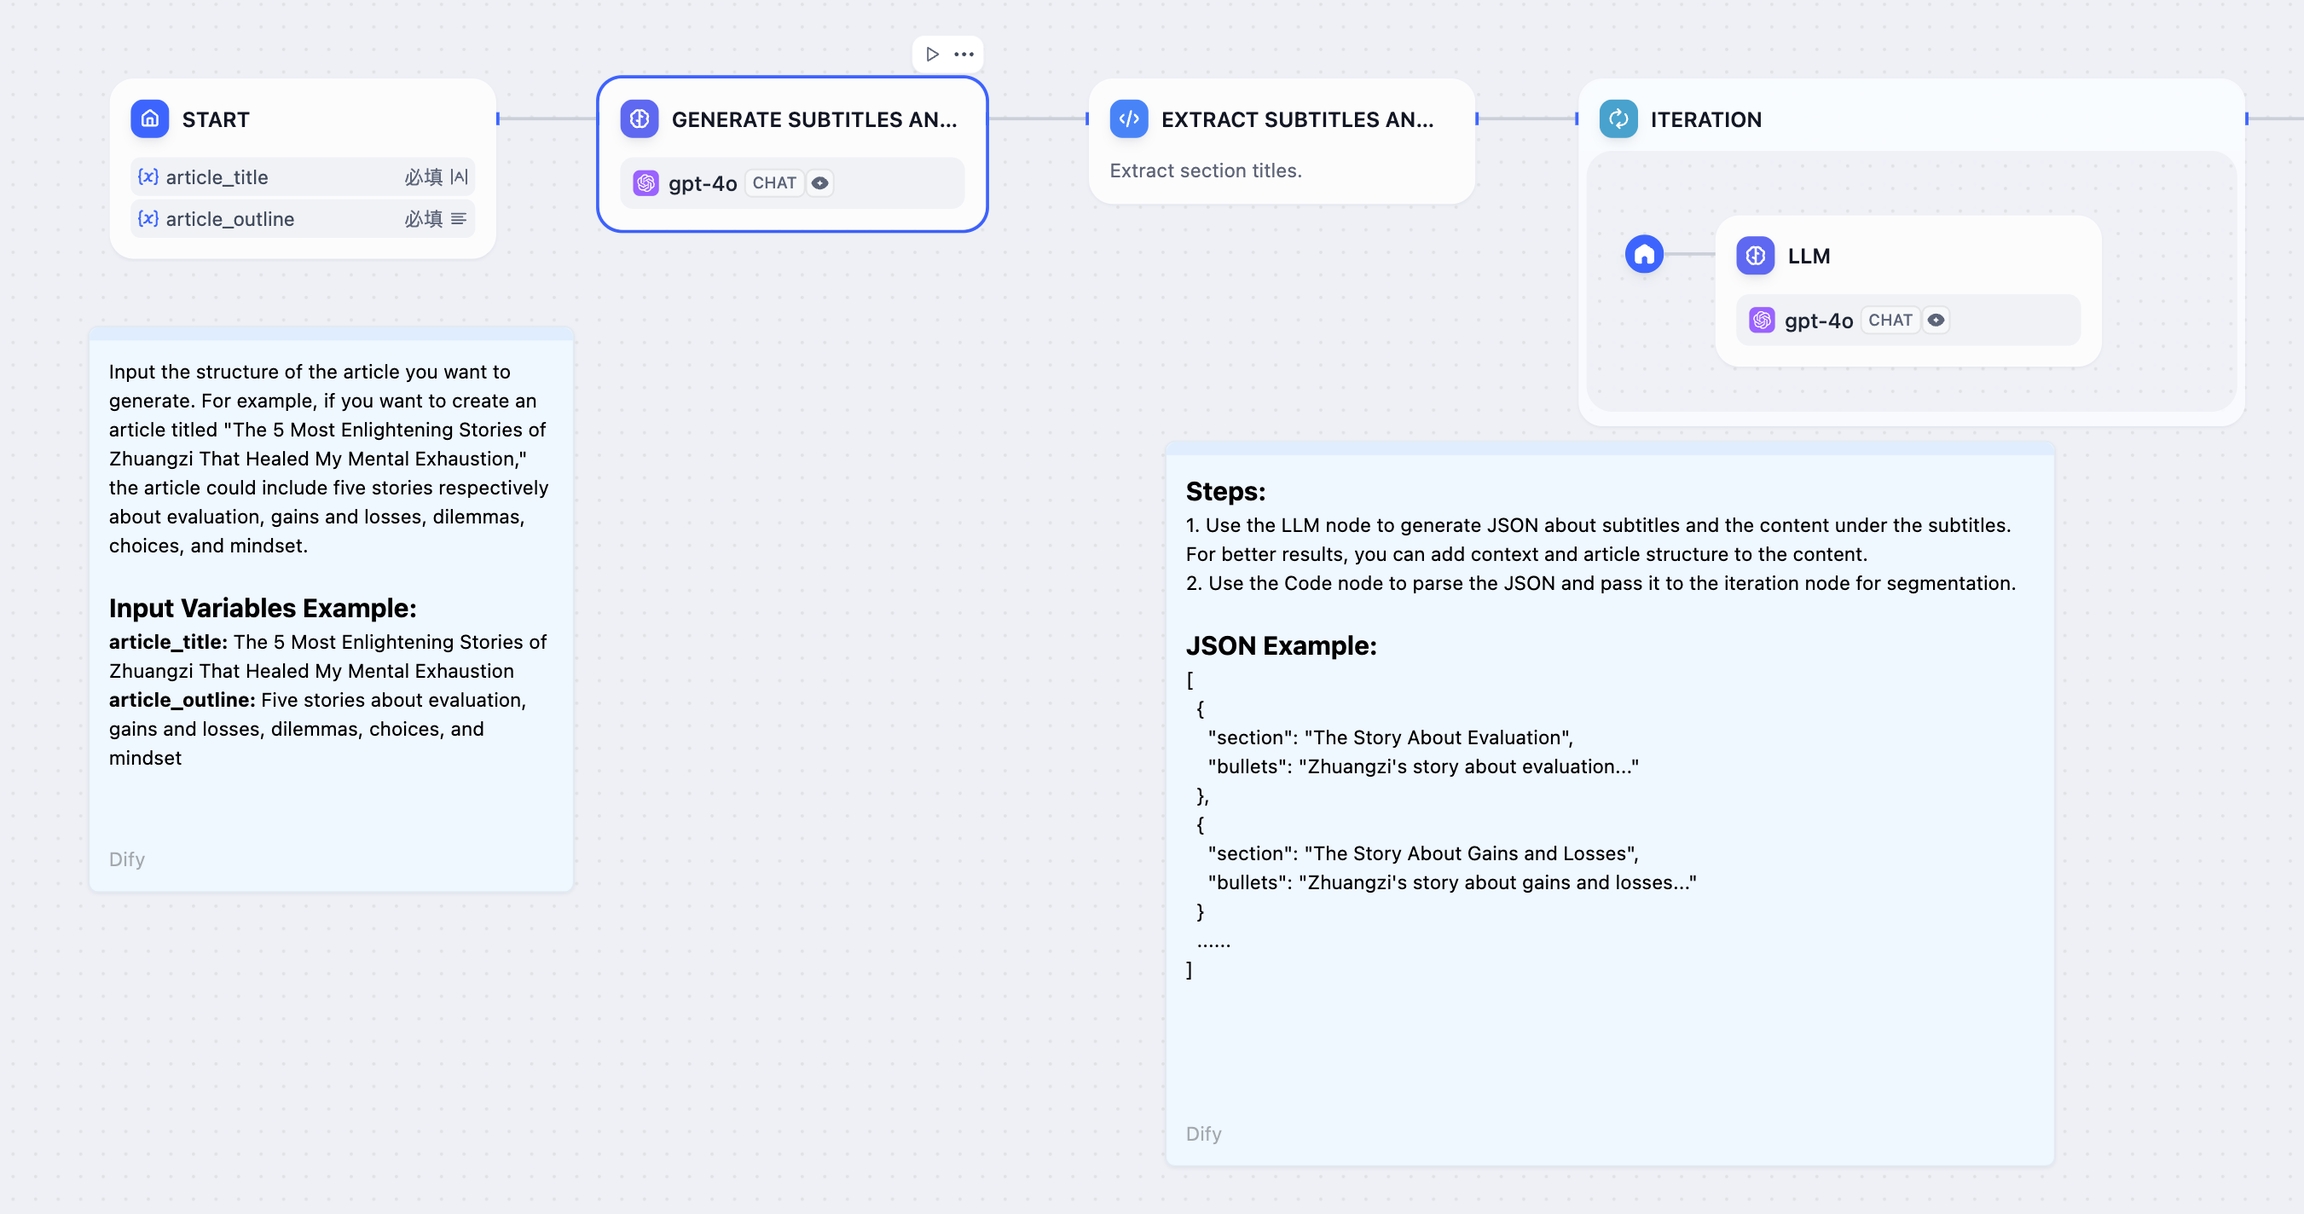Run the Generate Subtitles node with play button
Screen dimensions: 2304x1214
[x=932, y=54]
